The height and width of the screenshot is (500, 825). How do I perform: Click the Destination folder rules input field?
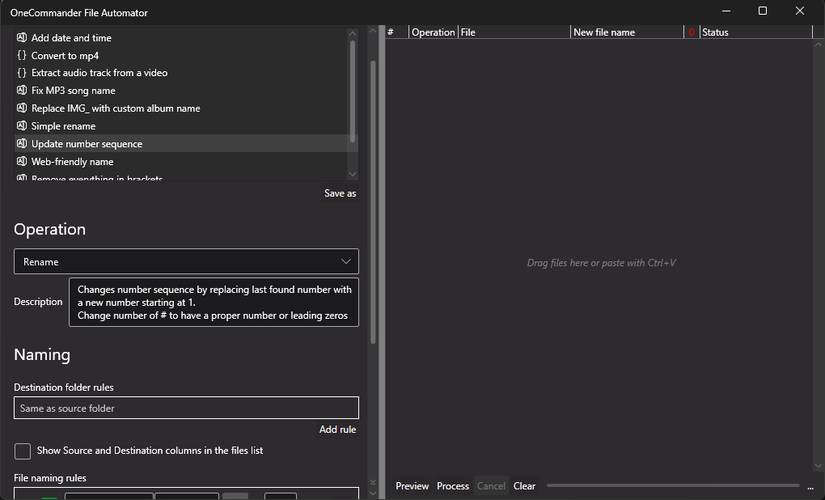[186, 408]
